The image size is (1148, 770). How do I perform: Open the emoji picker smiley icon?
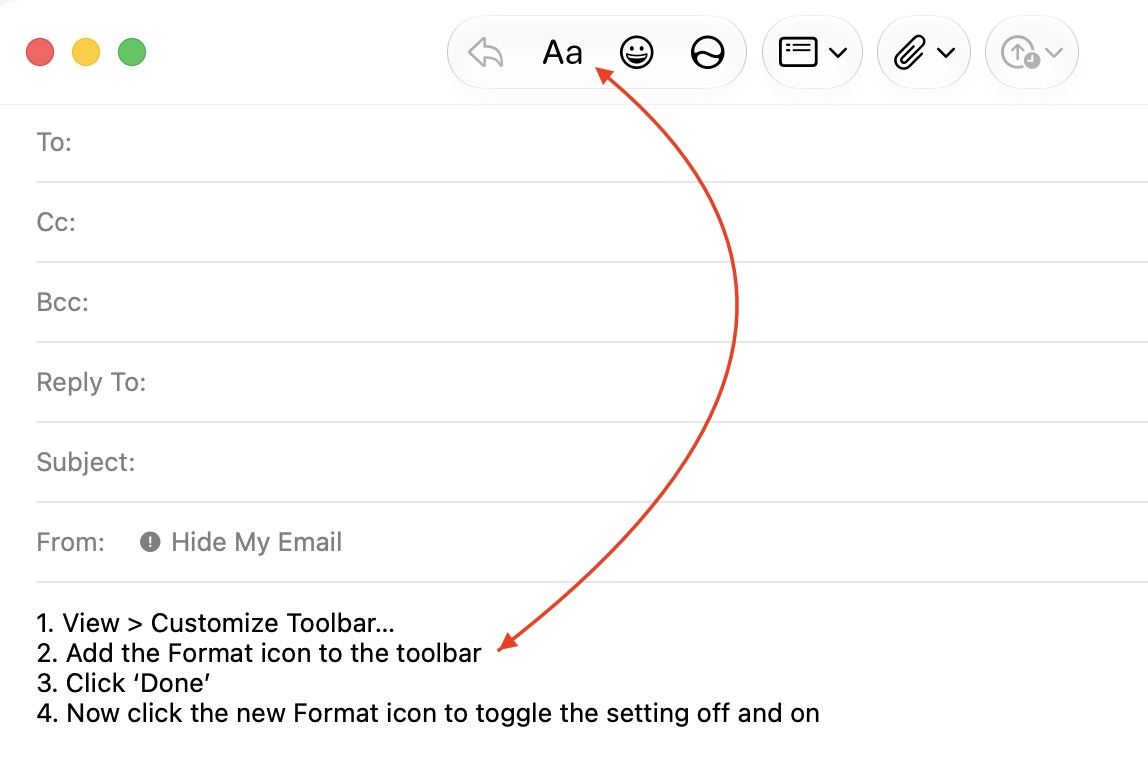(x=636, y=53)
